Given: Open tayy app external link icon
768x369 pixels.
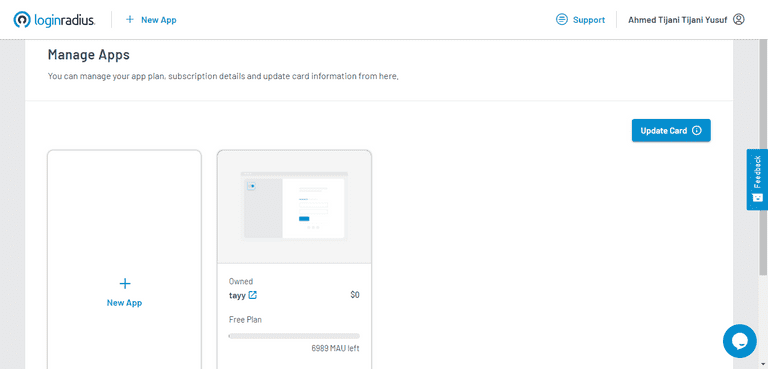Looking at the screenshot, I should (x=253, y=295).
